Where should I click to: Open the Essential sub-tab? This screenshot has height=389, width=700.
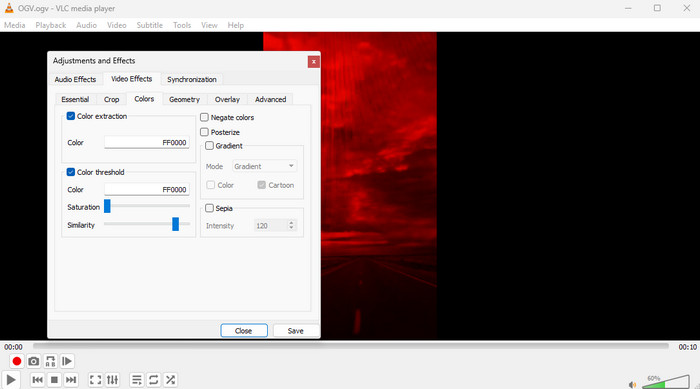75,99
